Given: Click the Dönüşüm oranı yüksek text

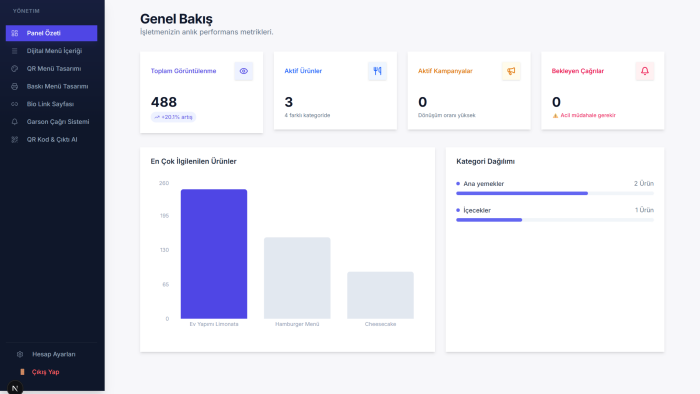Looking at the screenshot, I should point(446,115).
